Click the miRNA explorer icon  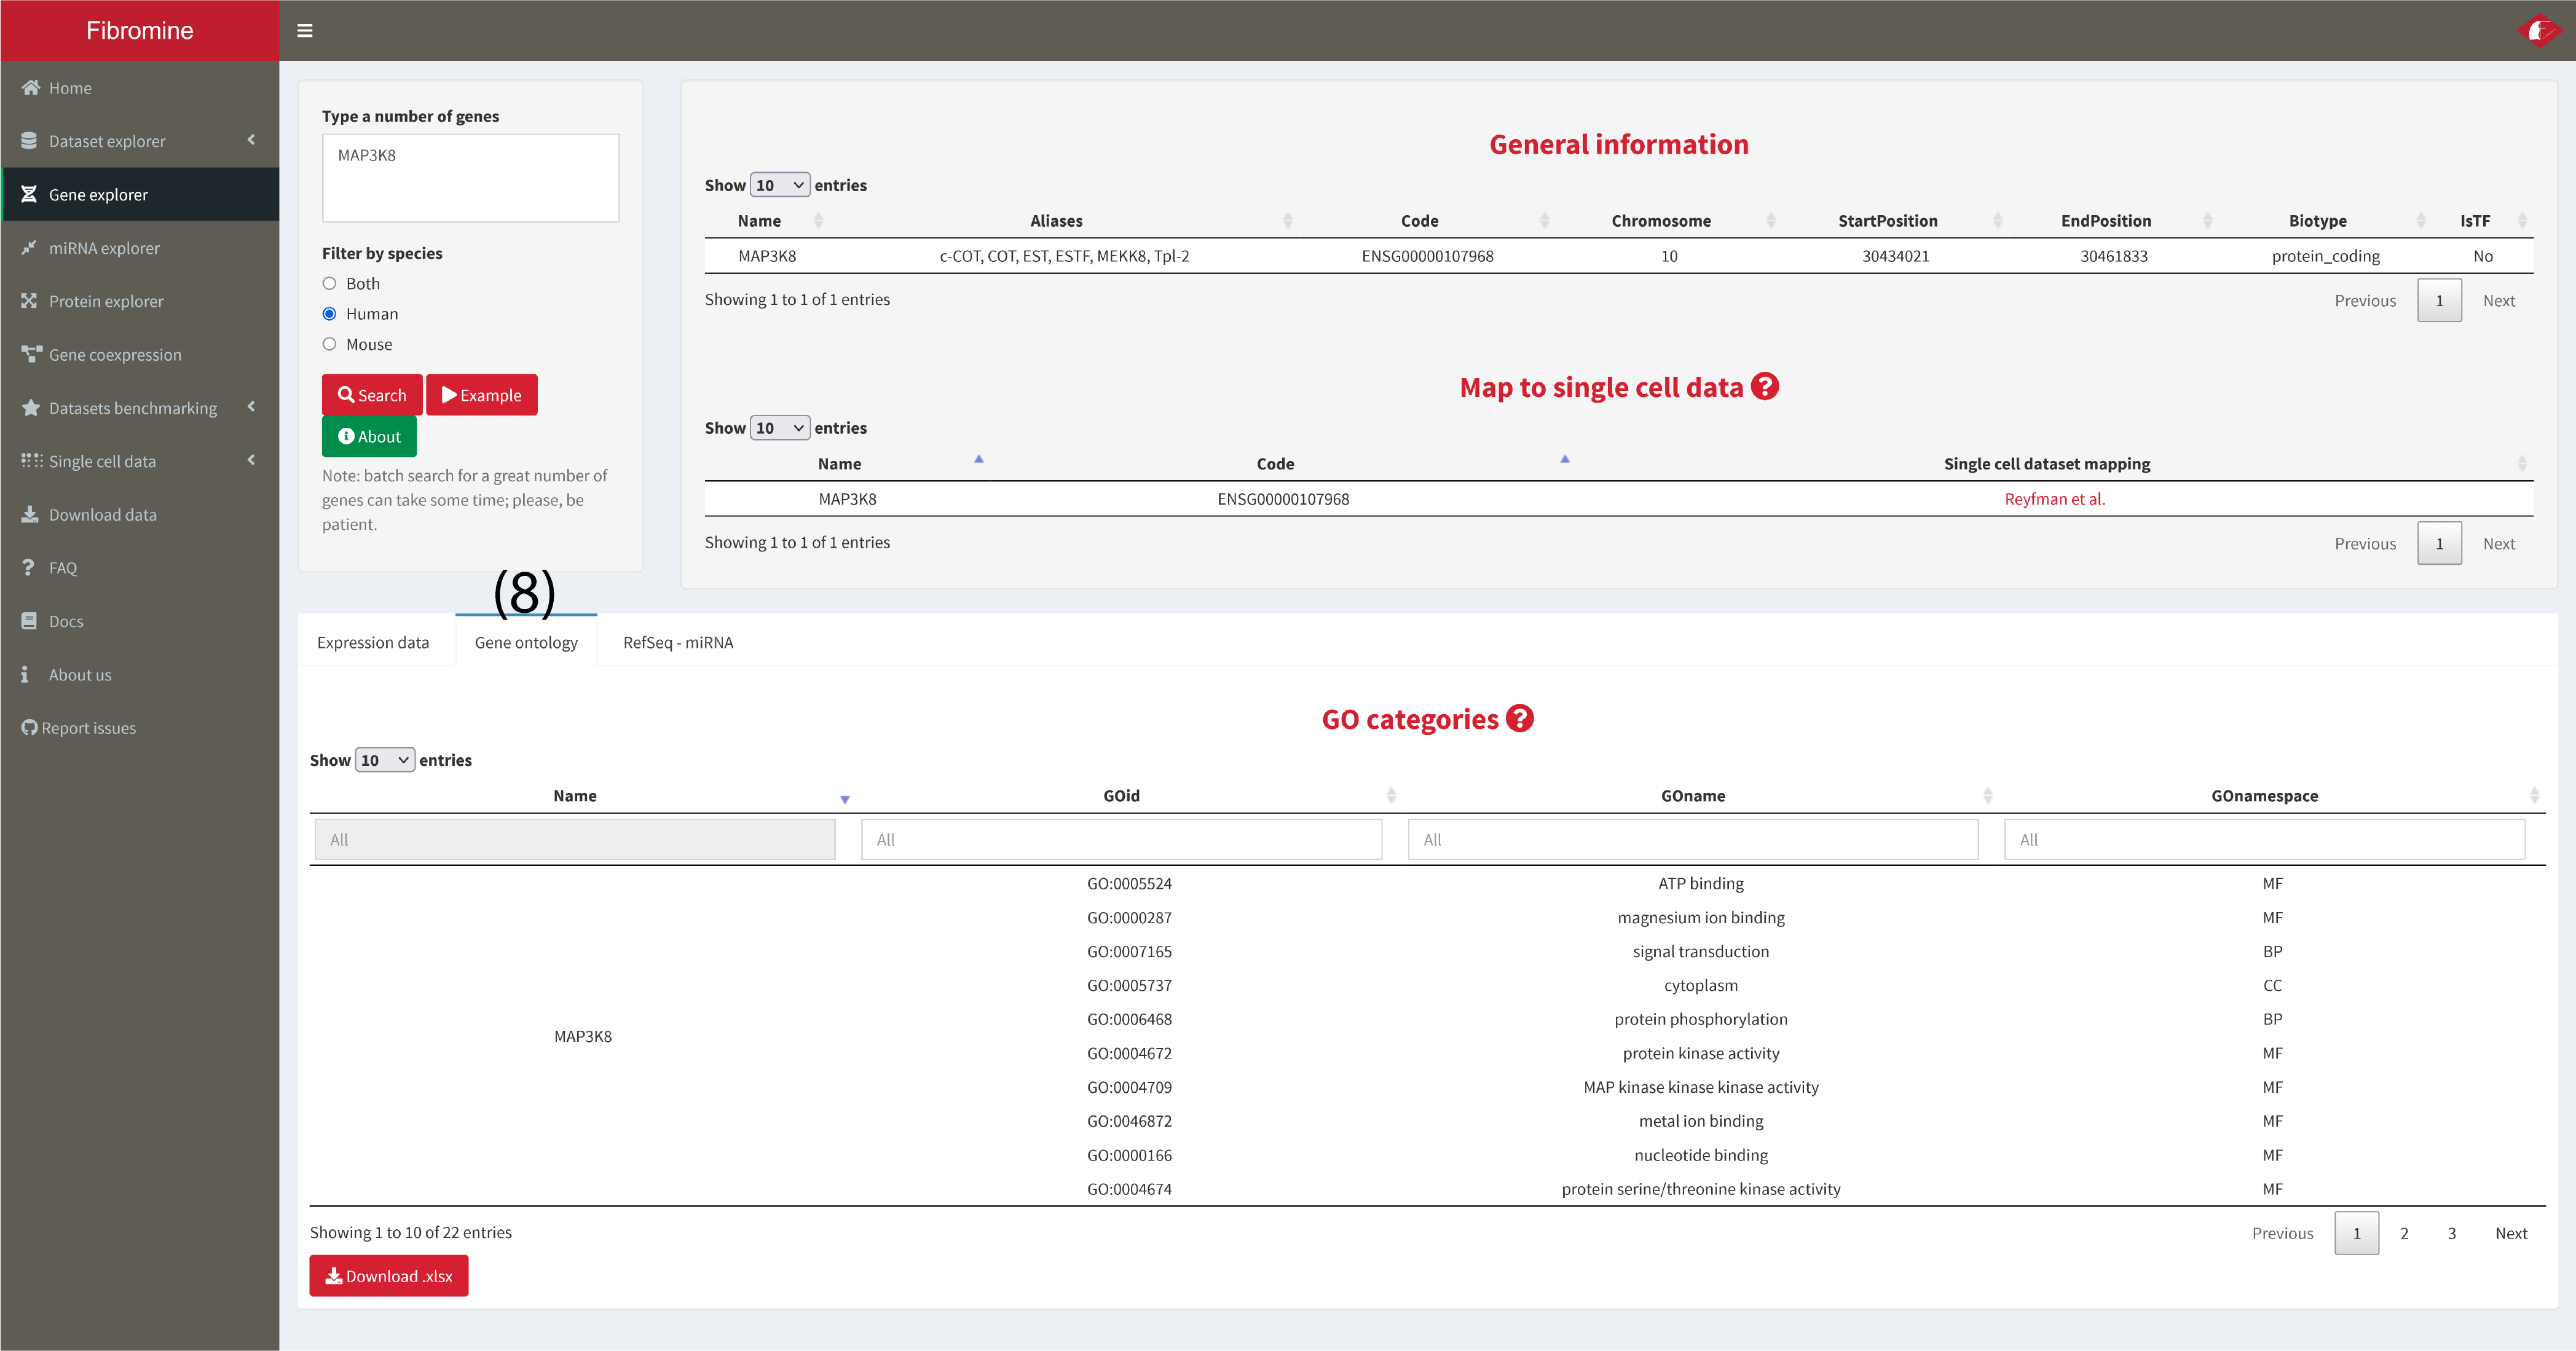[29, 248]
